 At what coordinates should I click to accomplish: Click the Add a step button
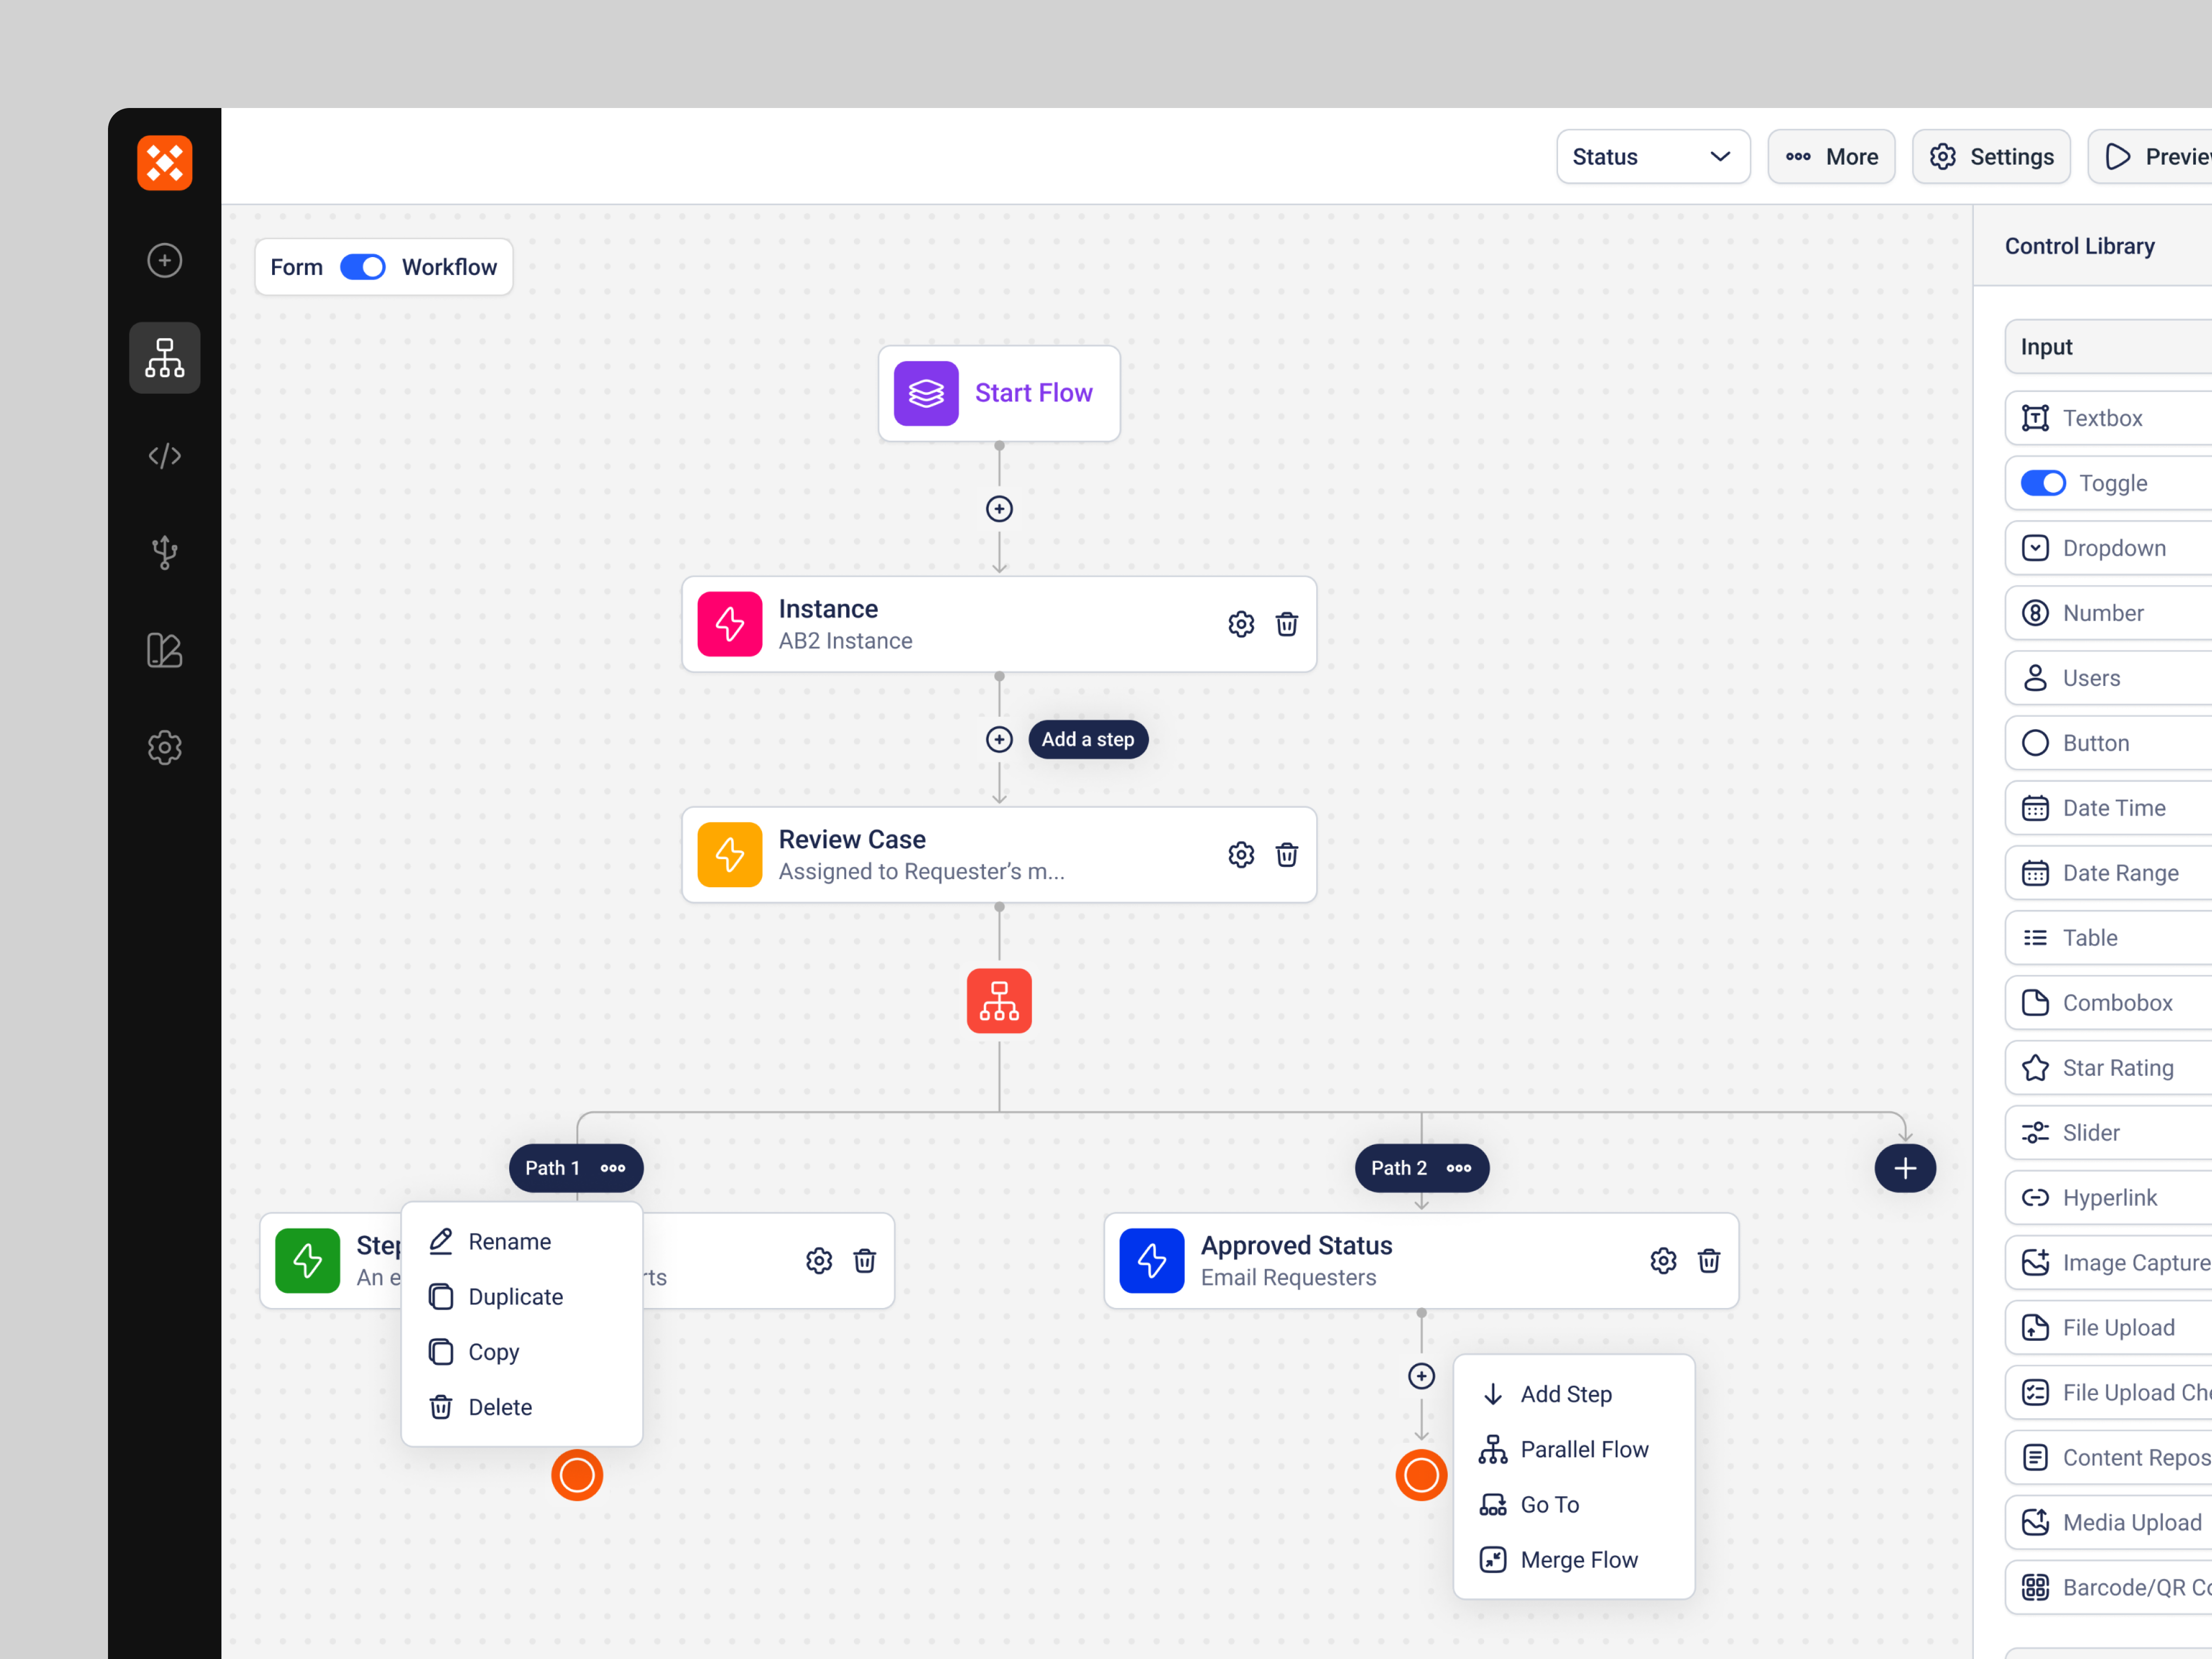[x=1087, y=738]
